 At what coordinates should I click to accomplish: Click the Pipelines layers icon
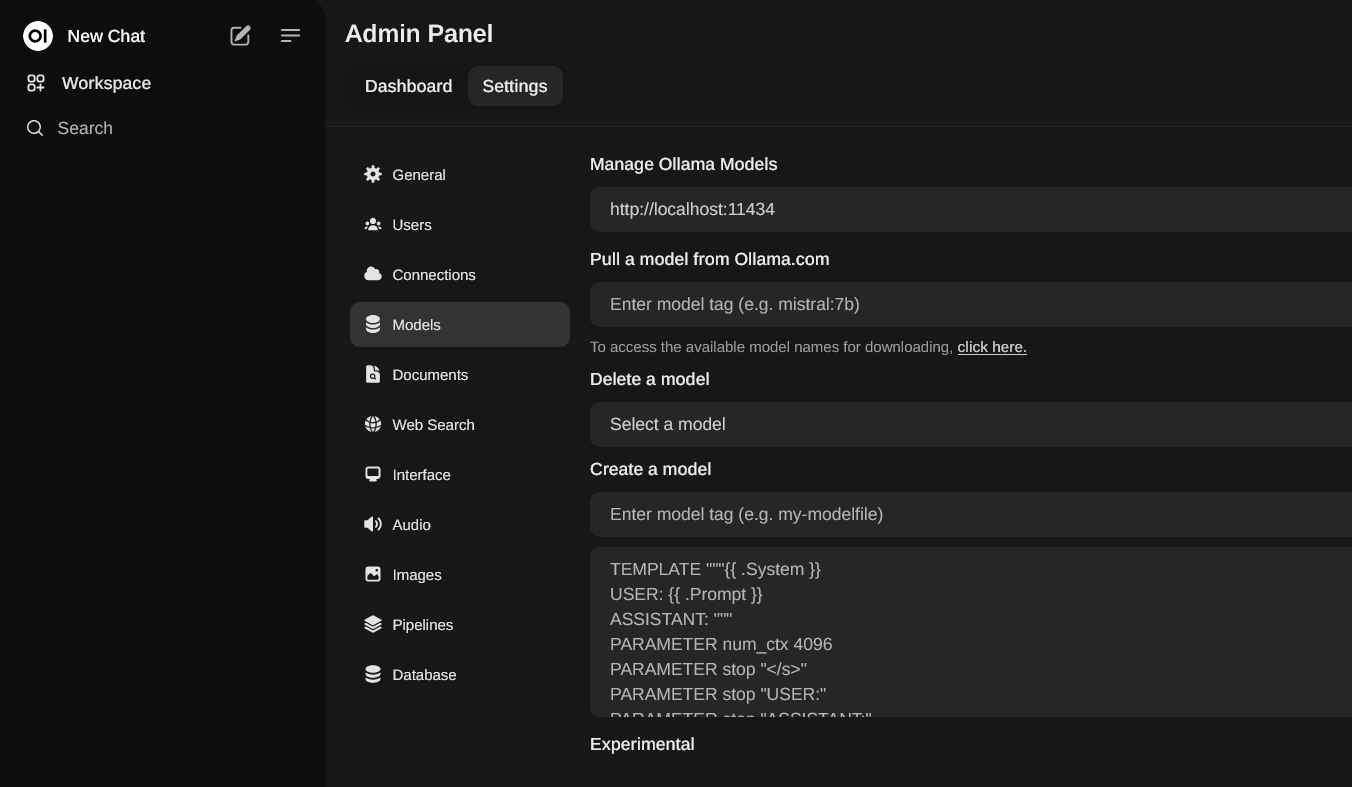pyautogui.click(x=373, y=624)
